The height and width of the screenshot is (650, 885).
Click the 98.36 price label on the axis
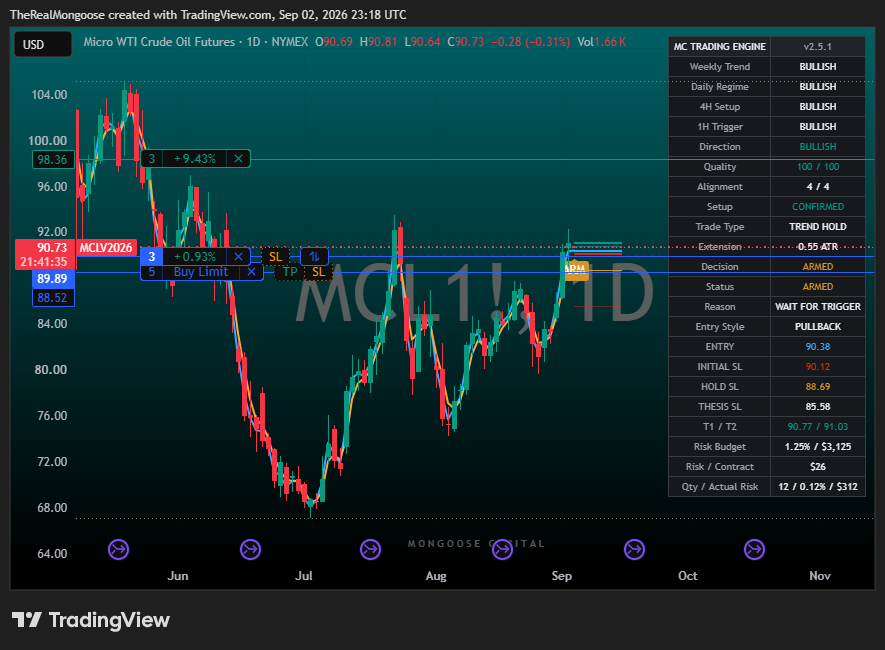coord(52,160)
